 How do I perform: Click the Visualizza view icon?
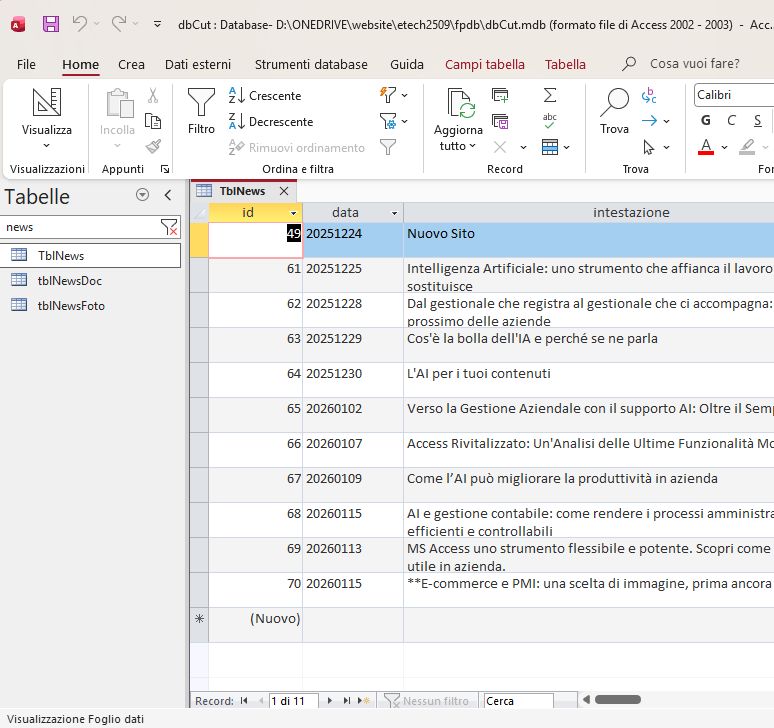(47, 102)
